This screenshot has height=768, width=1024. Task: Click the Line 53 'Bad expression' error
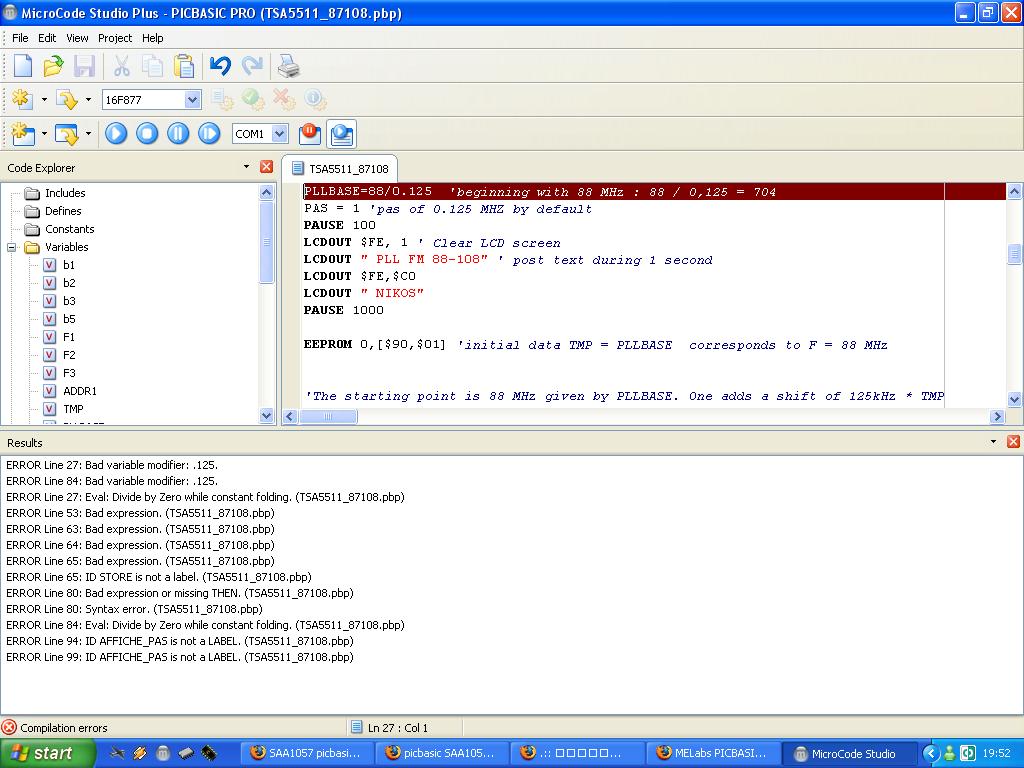(x=140, y=513)
